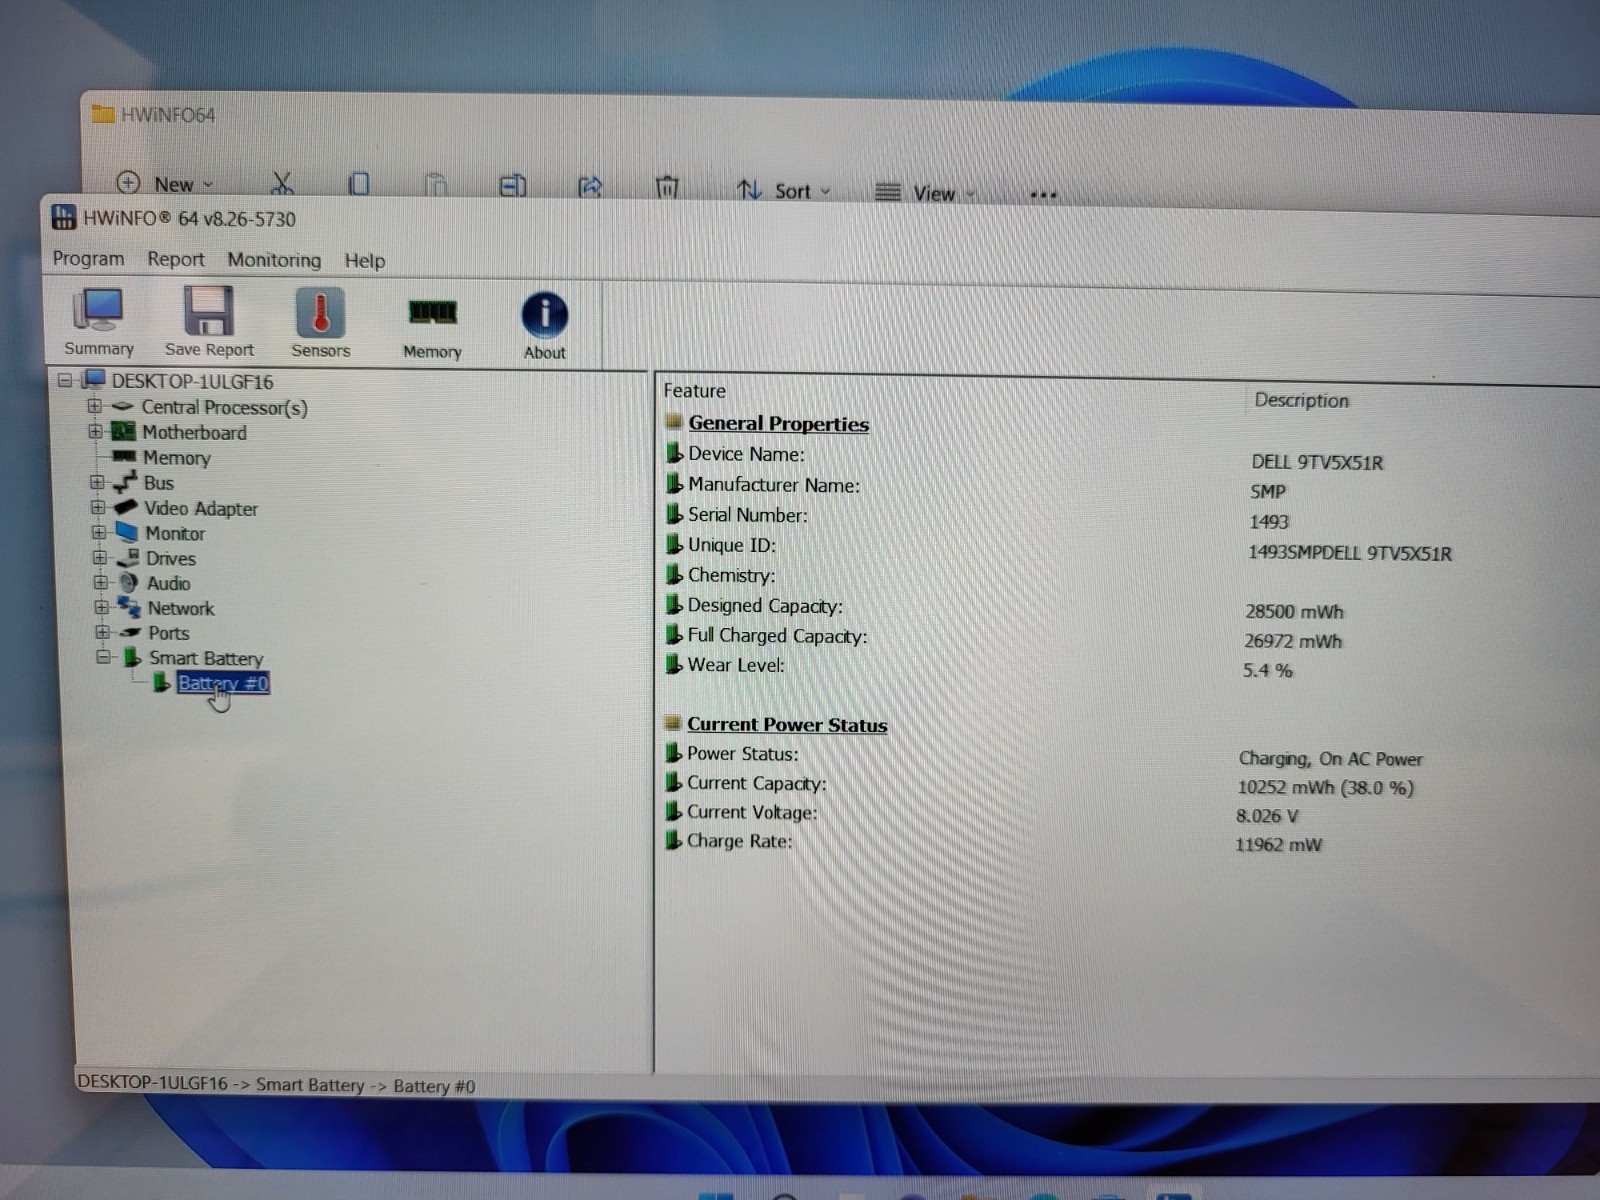Viewport: 1600px width, 1200px height.
Task: Click the Monitor icon in the tree
Action: 127,532
